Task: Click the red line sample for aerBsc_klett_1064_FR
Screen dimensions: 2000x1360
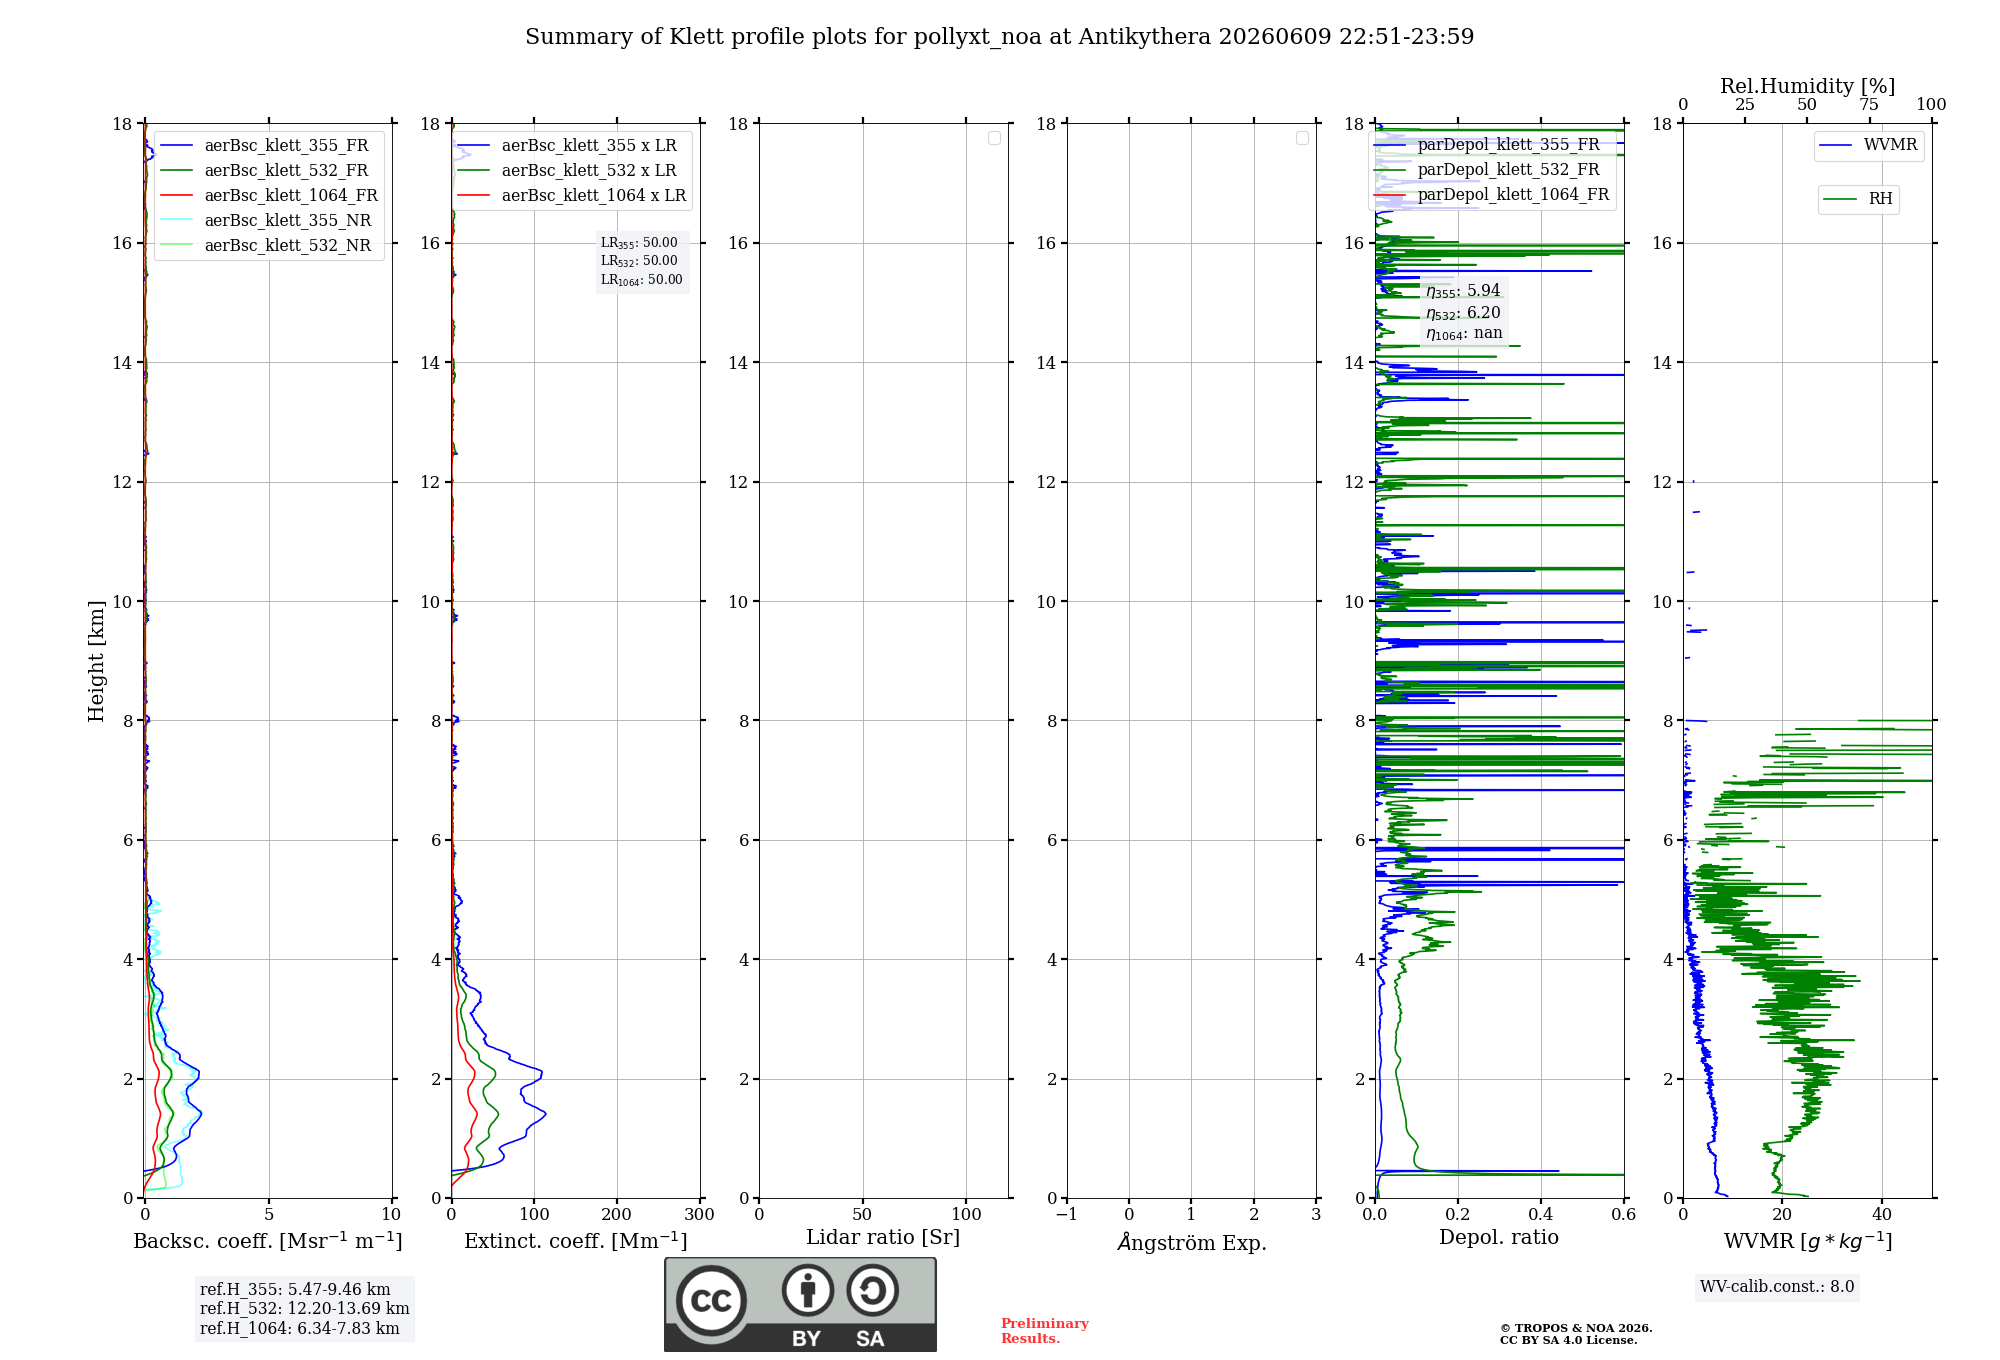Action: click(x=176, y=196)
